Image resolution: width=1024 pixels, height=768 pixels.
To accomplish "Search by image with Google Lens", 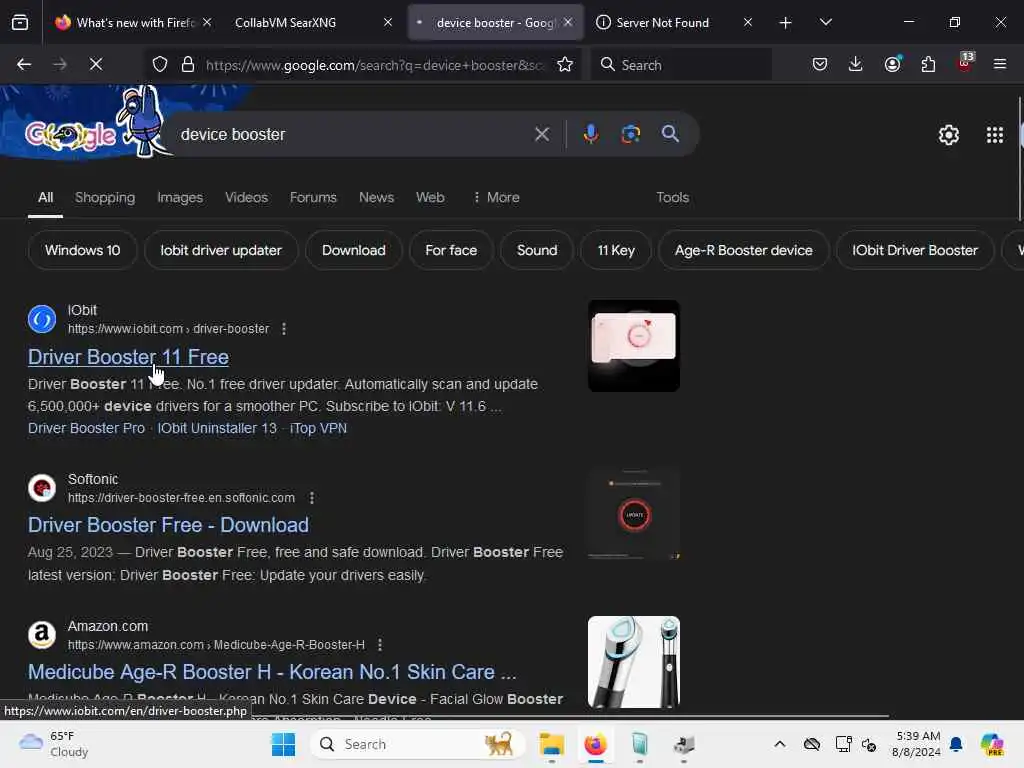I will [x=630, y=134].
